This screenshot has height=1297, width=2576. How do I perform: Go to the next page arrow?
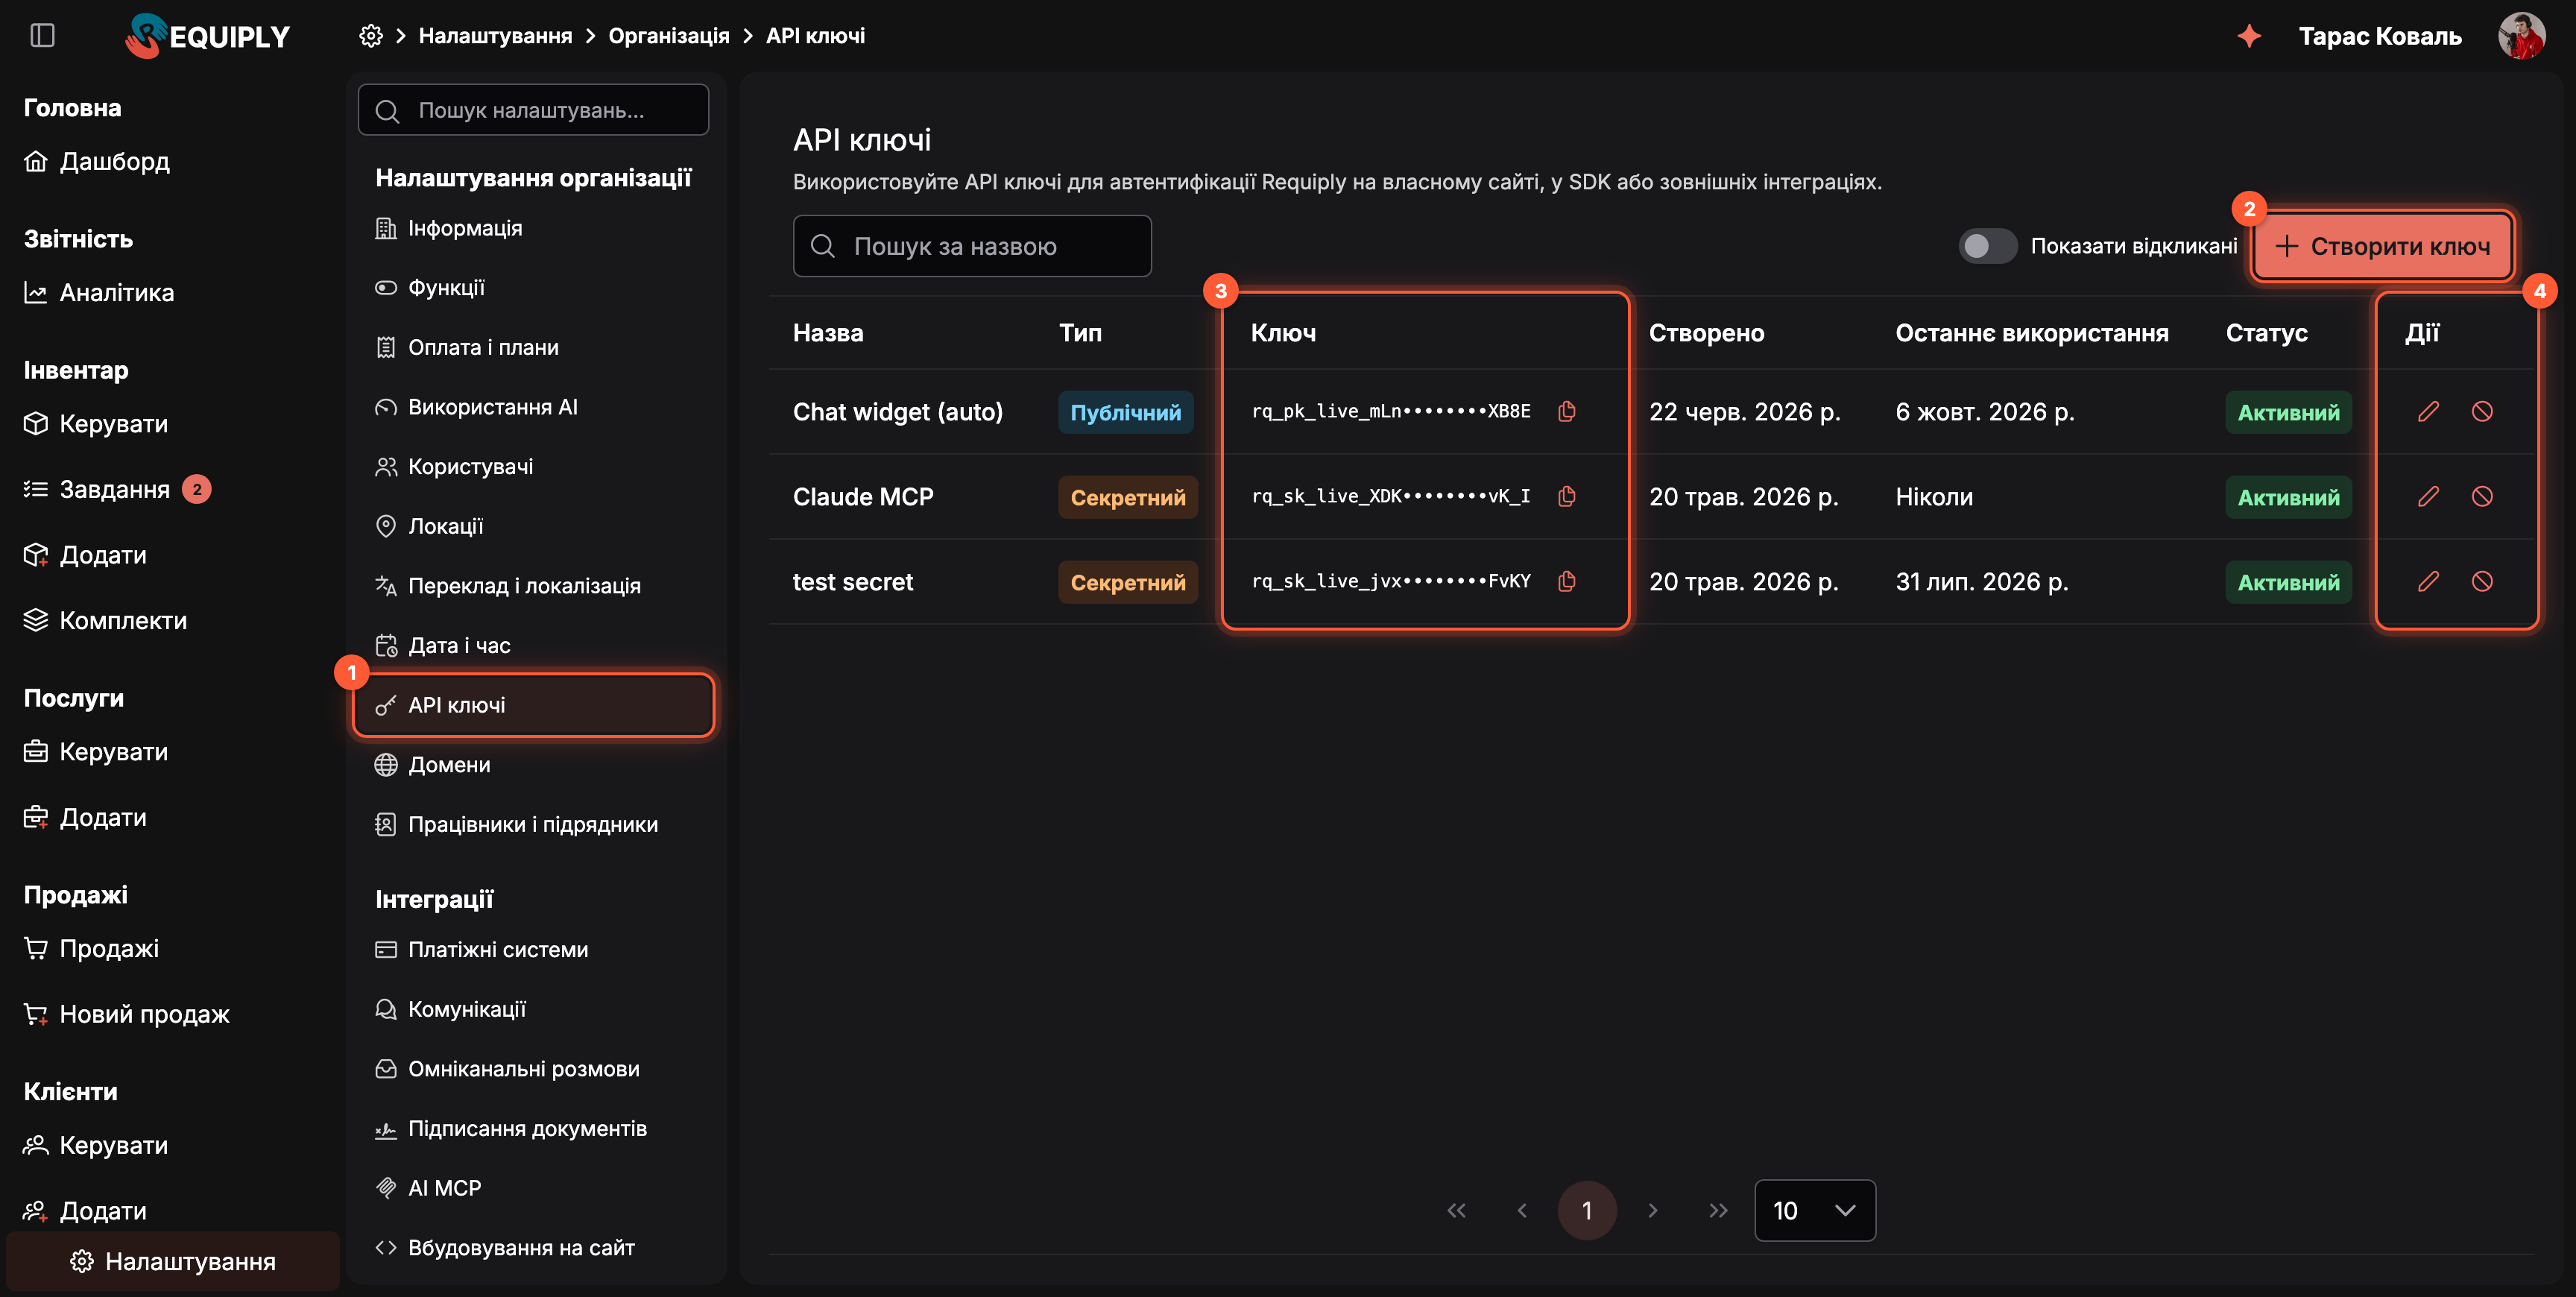pyautogui.click(x=1653, y=1211)
